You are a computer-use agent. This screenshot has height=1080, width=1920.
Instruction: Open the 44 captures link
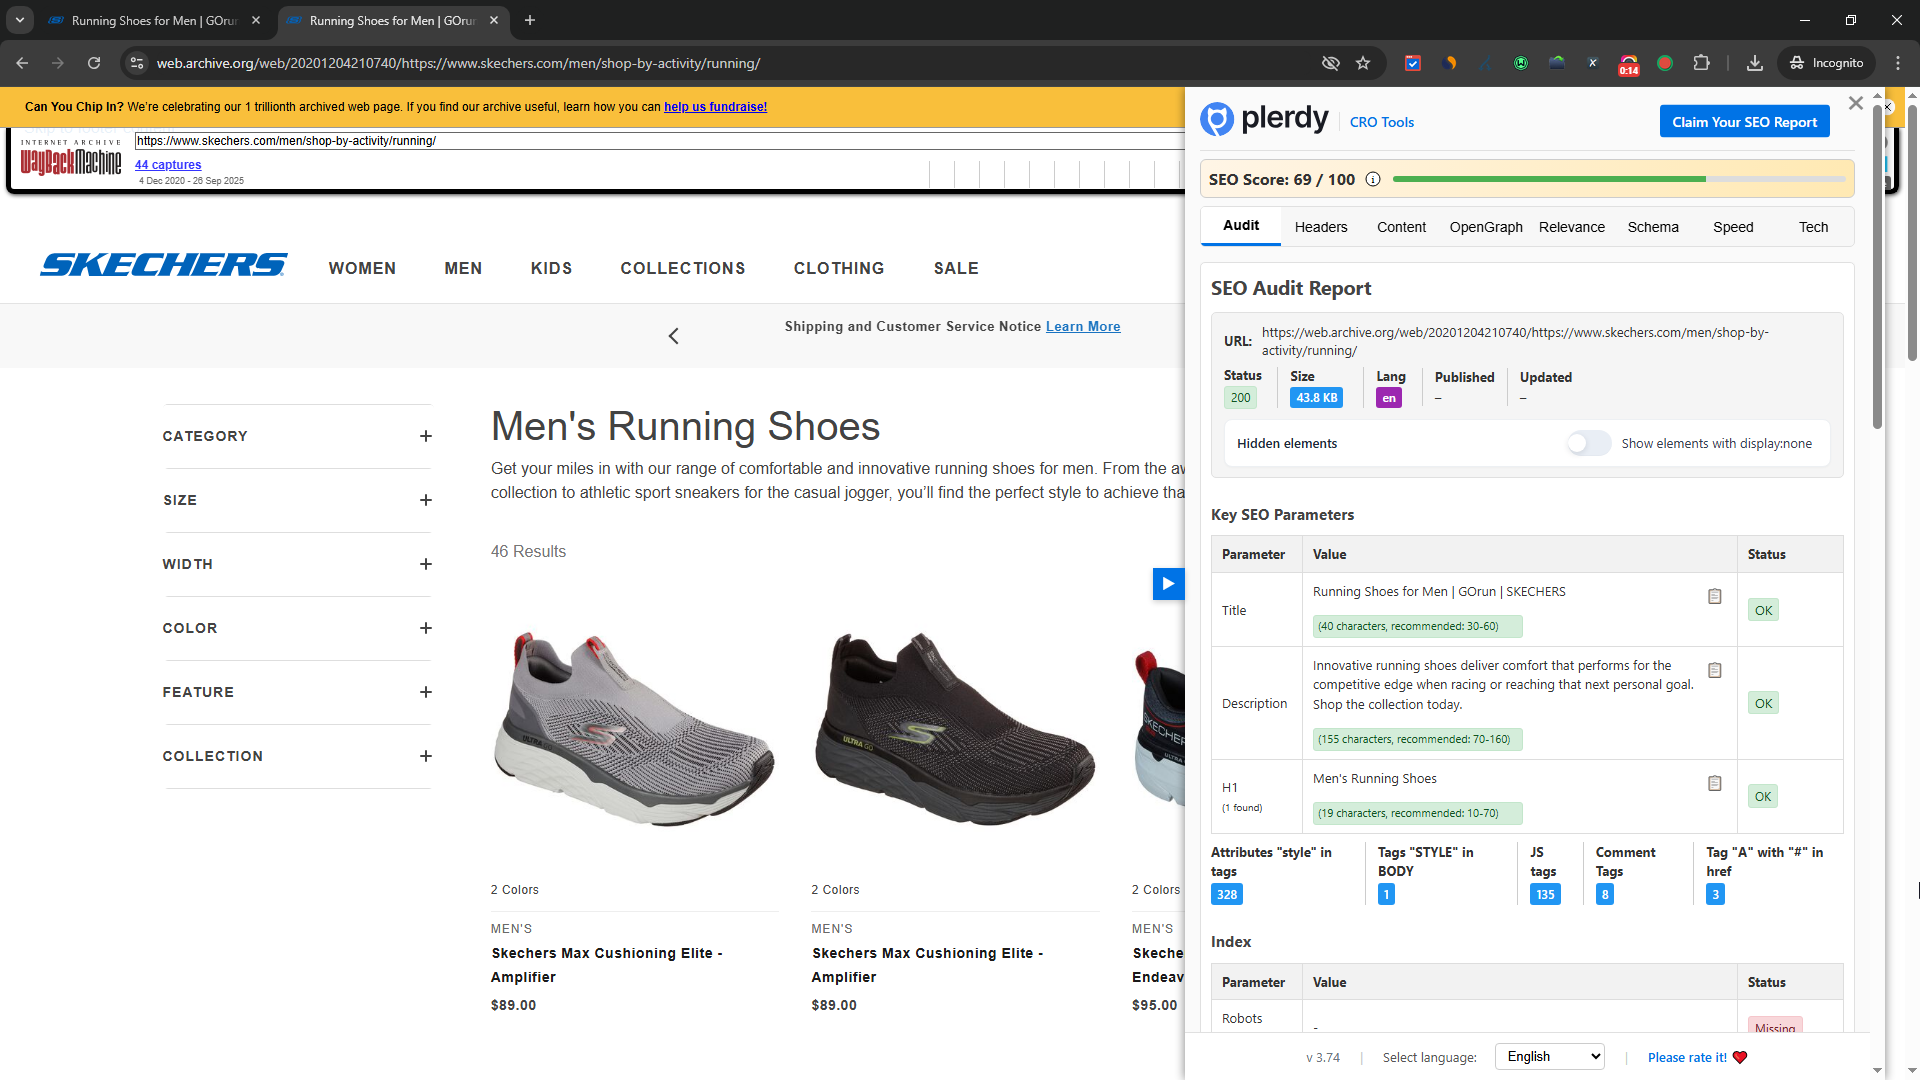(x=168, y=165)
